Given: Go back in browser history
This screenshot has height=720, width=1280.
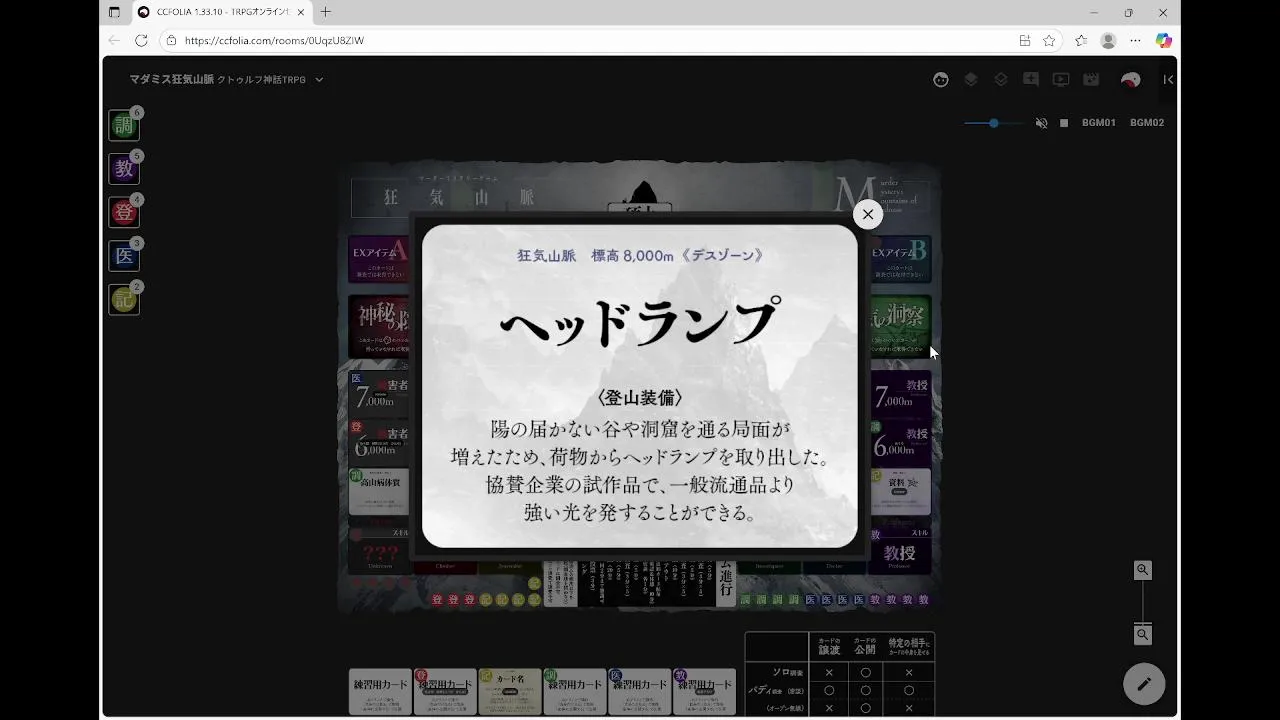Looking at the screenshot, I should (114, 41).
